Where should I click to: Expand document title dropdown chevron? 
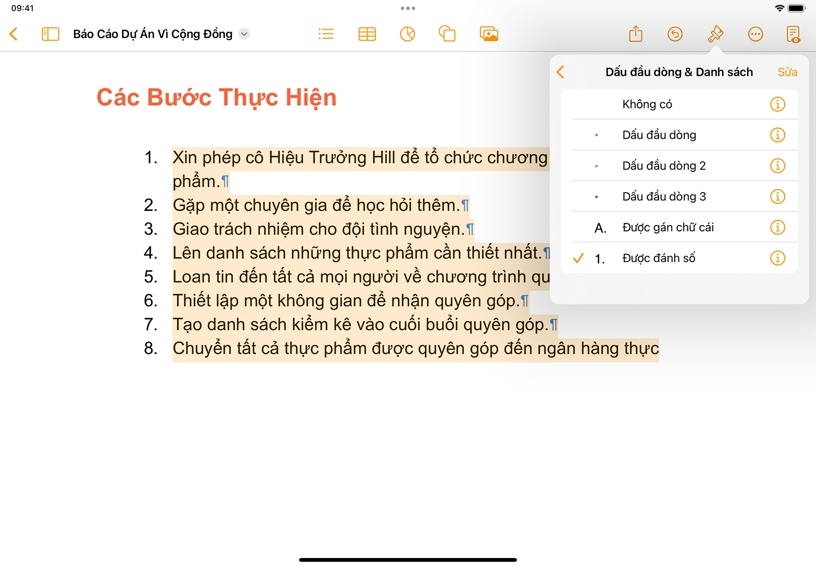pyautogui.click(x=245, y=34)
